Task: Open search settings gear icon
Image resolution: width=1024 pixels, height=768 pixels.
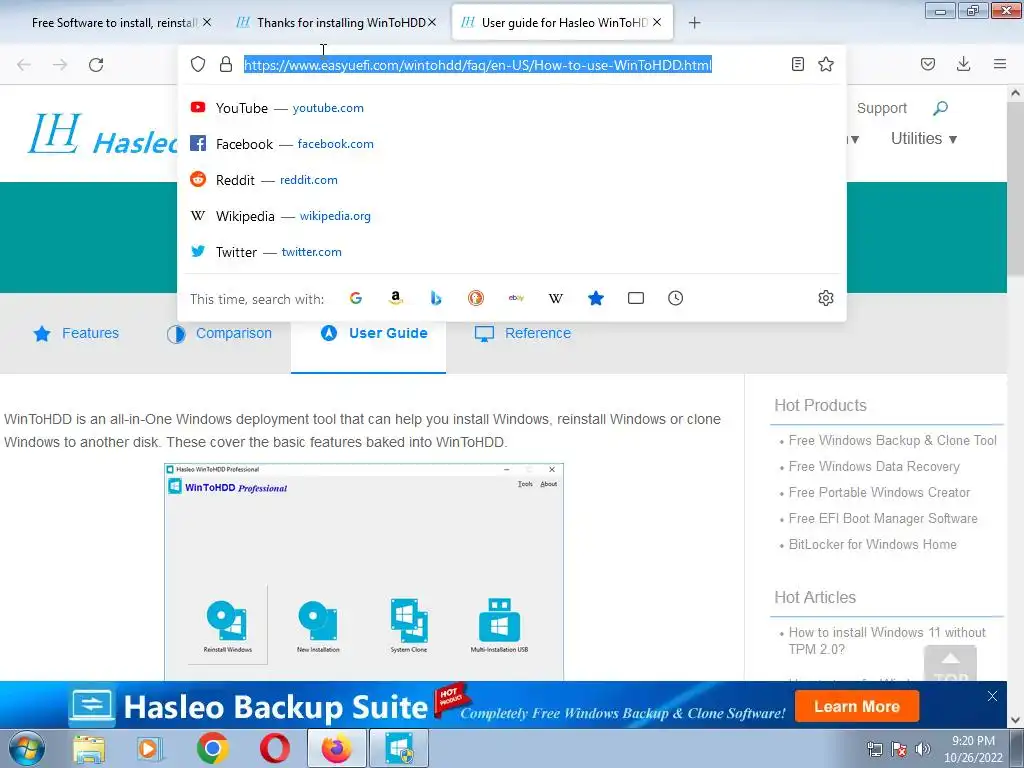Action: [825, 298]
